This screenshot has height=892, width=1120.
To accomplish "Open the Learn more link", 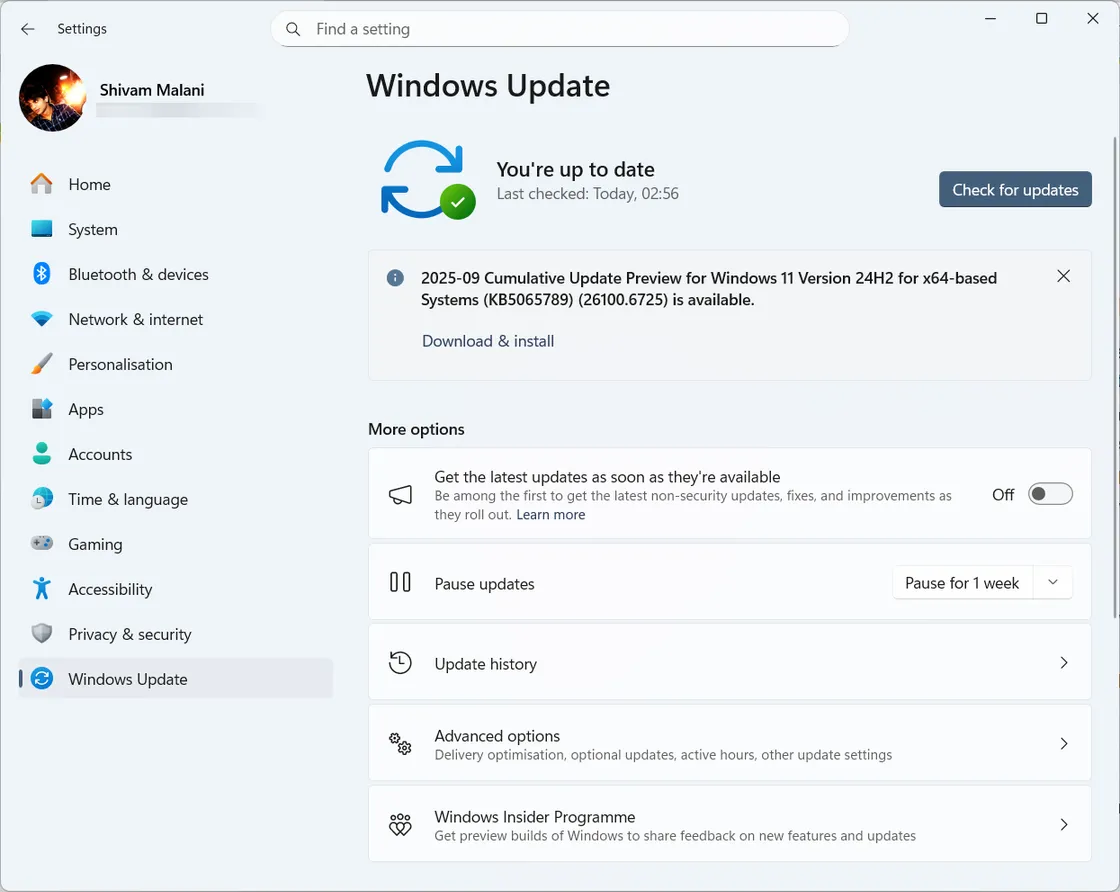I will click(x=550, y=514).
